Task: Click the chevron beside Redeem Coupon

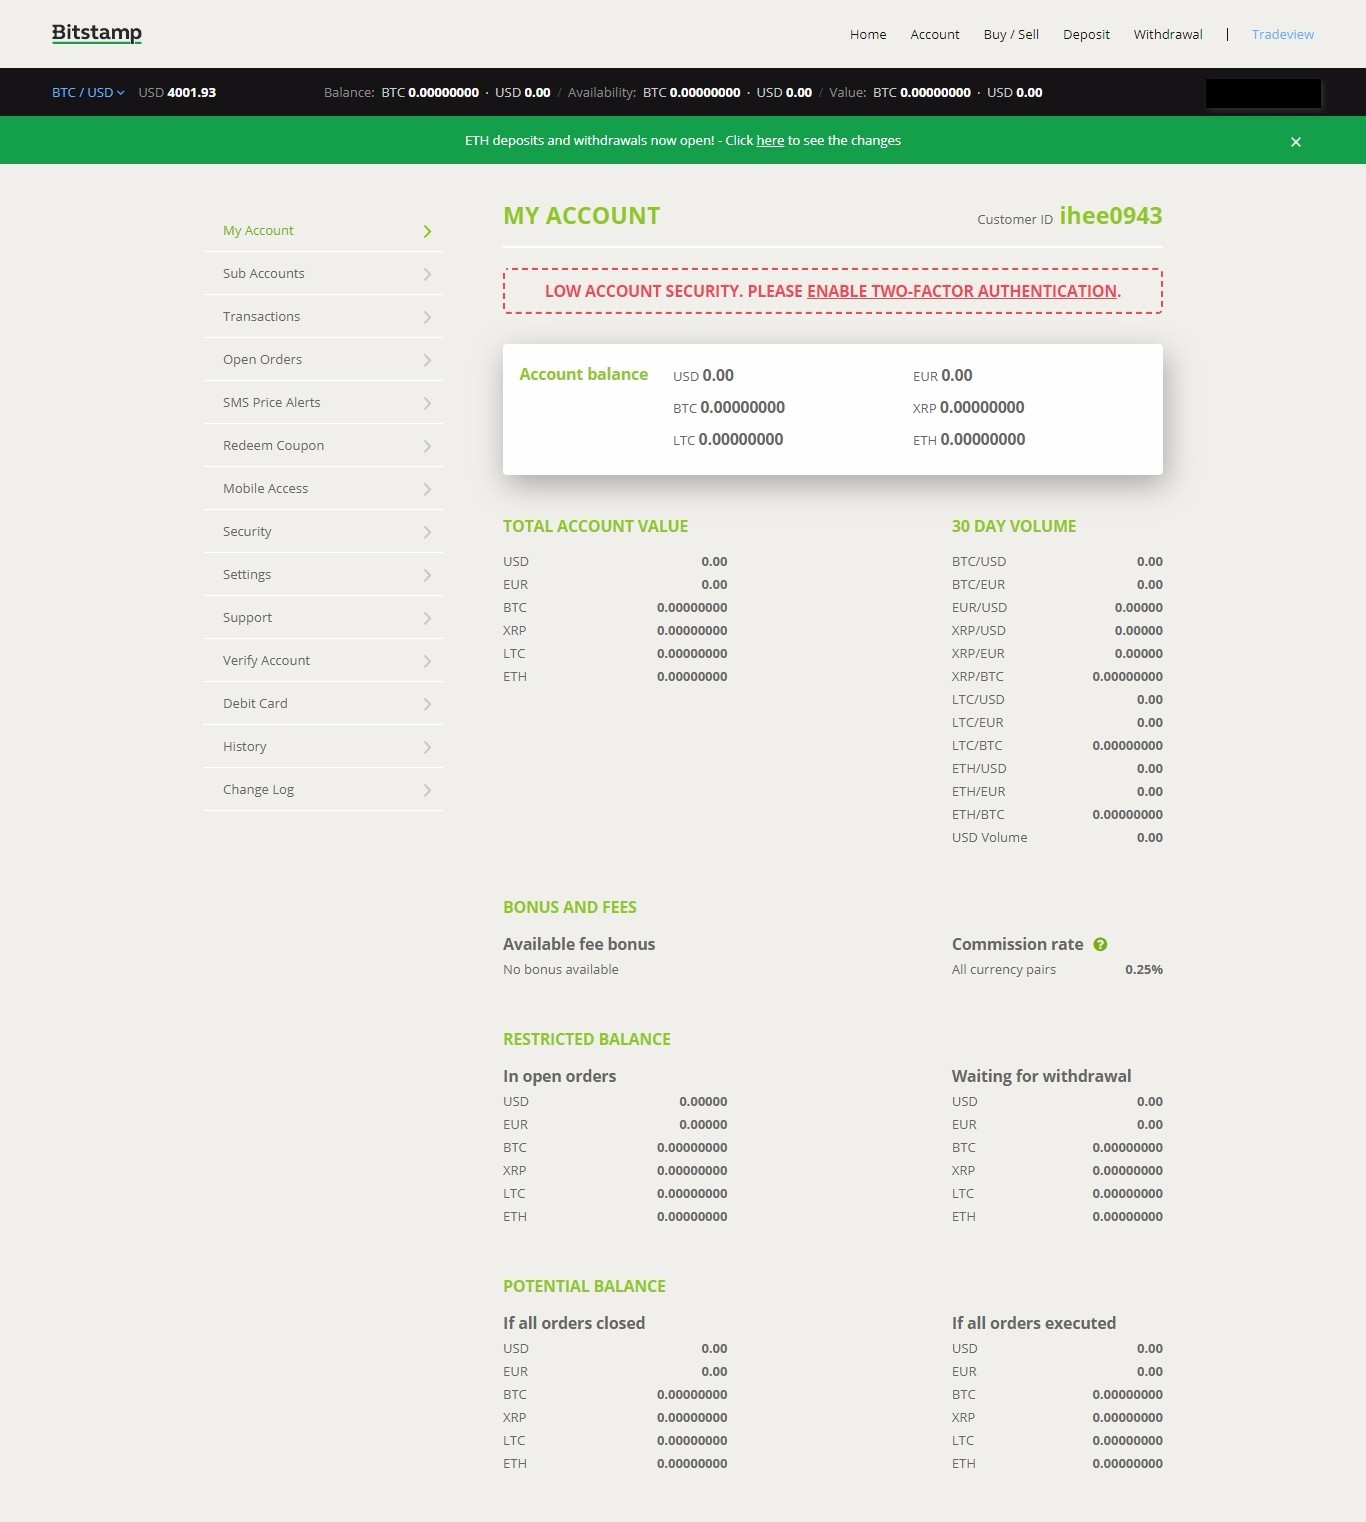Action: pos(427,446)
